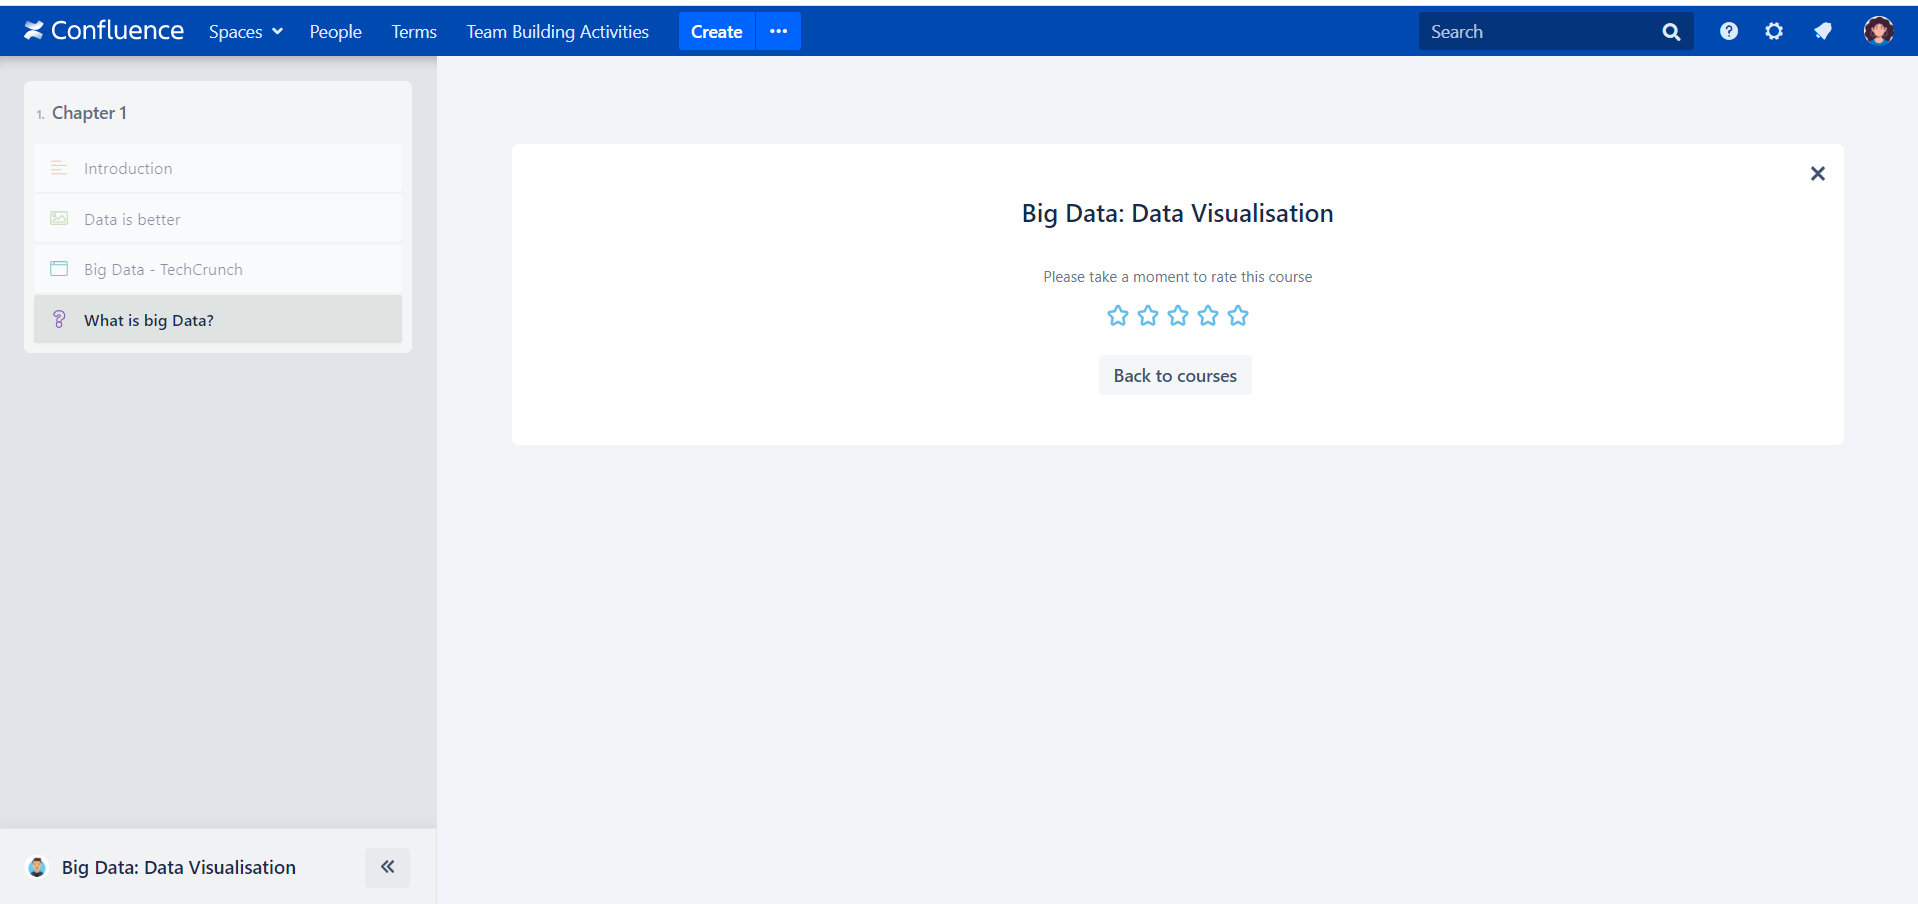The height and width of the screenshot is (904, 1918).
Task: Open Team Building Activities in navigation
Action: [557, 32]
